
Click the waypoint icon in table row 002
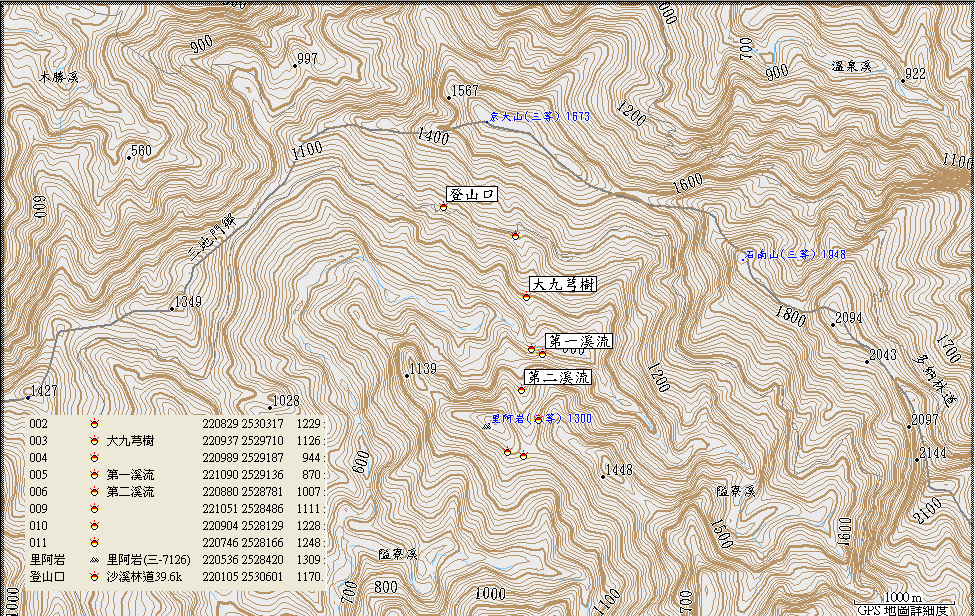(94, 423)
